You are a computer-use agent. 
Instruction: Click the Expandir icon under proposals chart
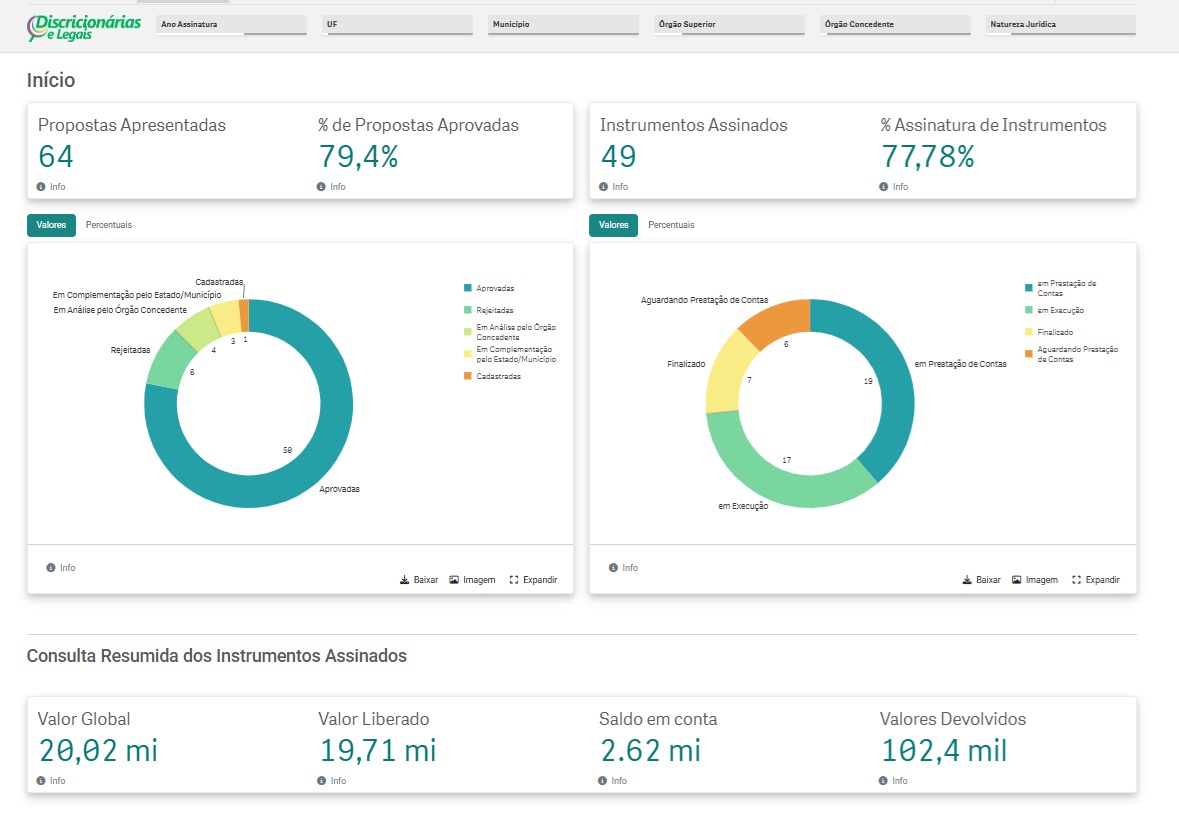(x=514, y=580)
